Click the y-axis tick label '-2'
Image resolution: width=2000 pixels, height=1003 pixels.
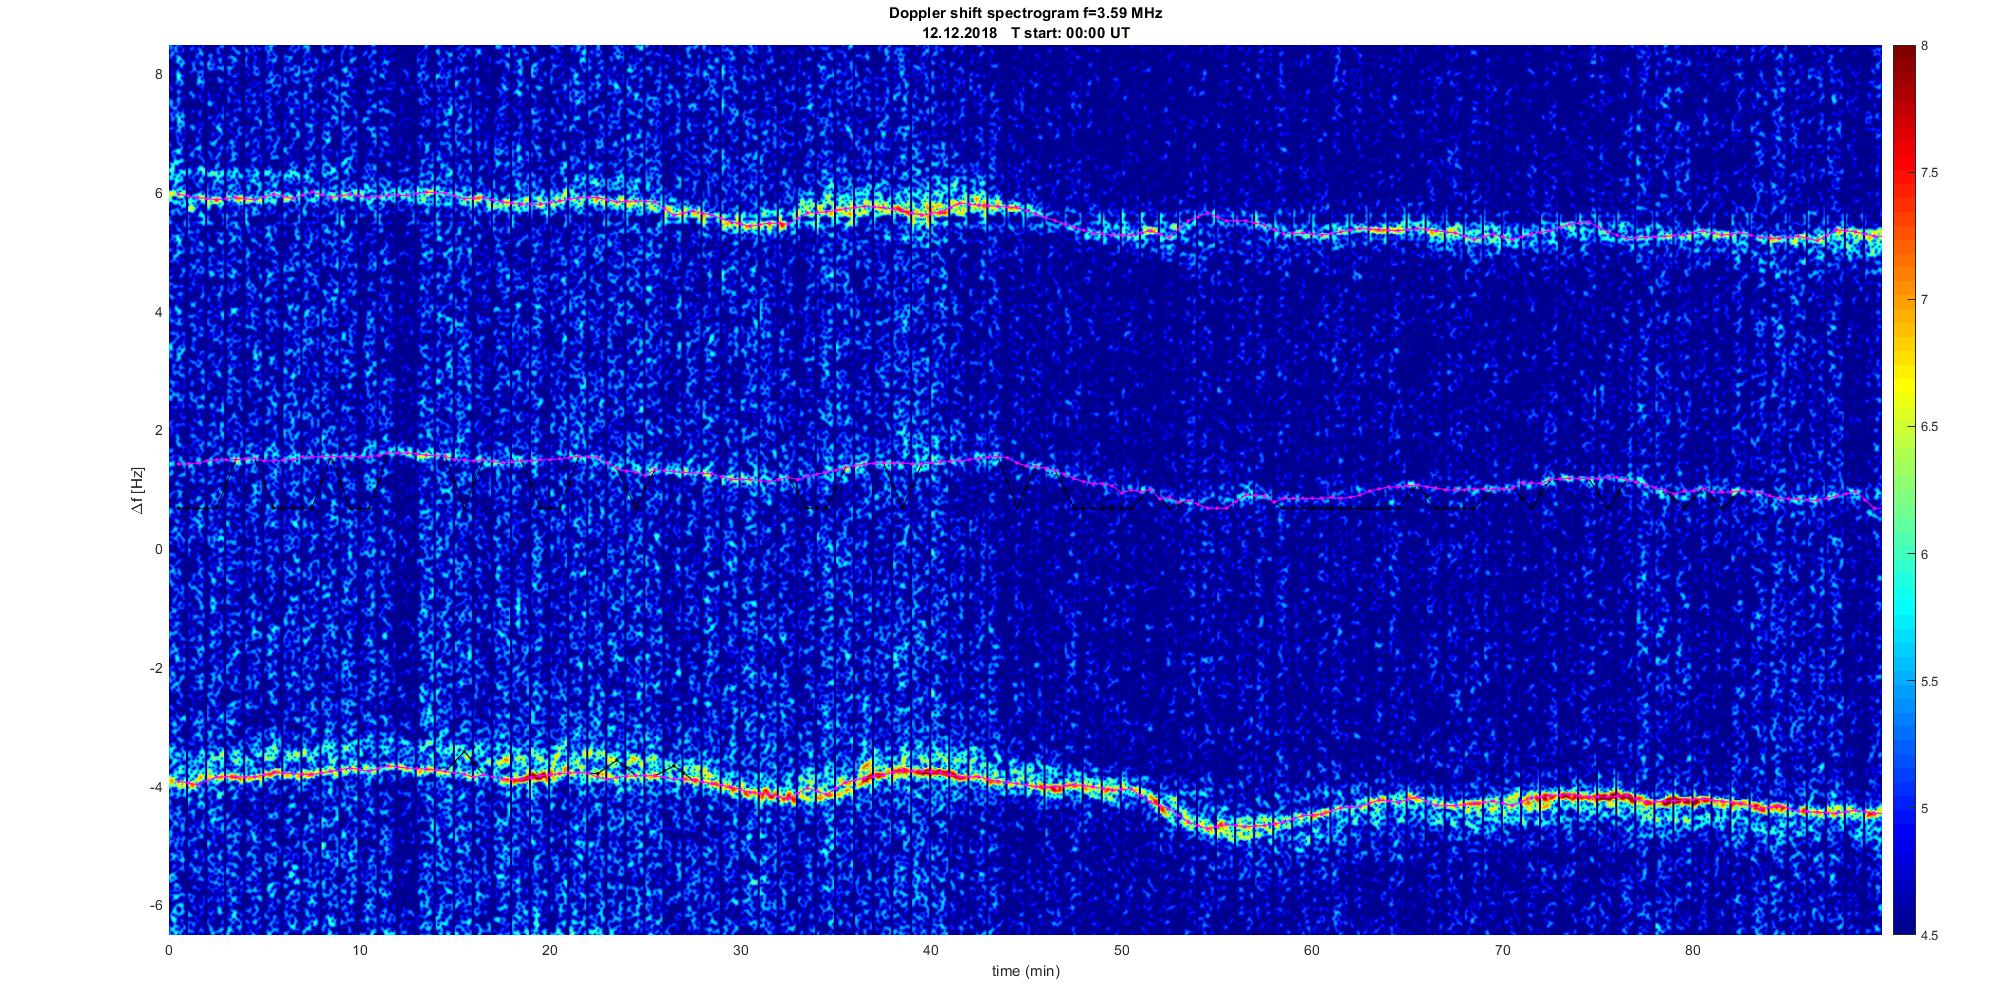click(x=156, y=668)
